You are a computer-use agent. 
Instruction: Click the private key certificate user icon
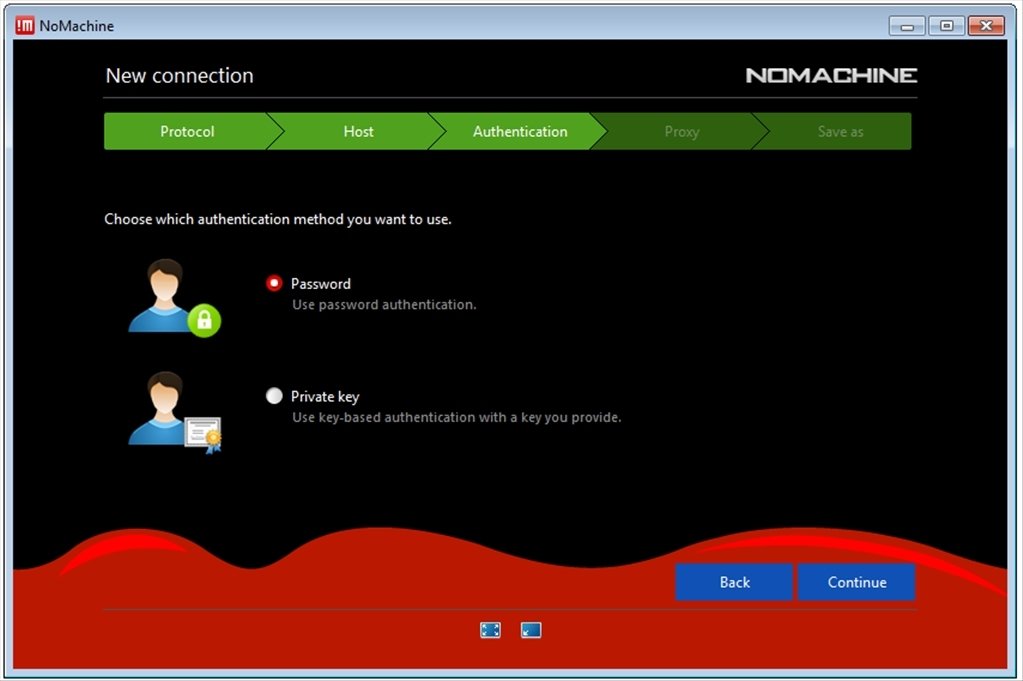pos(174,412)
